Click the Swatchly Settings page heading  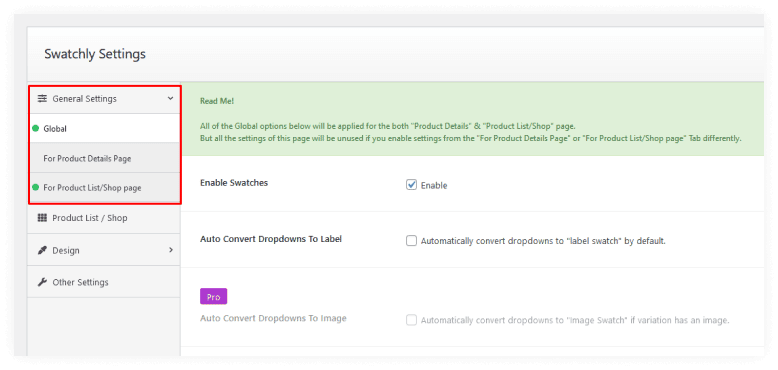tap(95, 54)
